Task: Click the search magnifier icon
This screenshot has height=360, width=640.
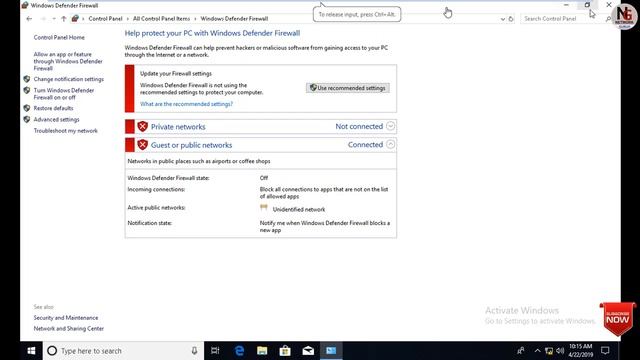Action: [x=608, y=19]
